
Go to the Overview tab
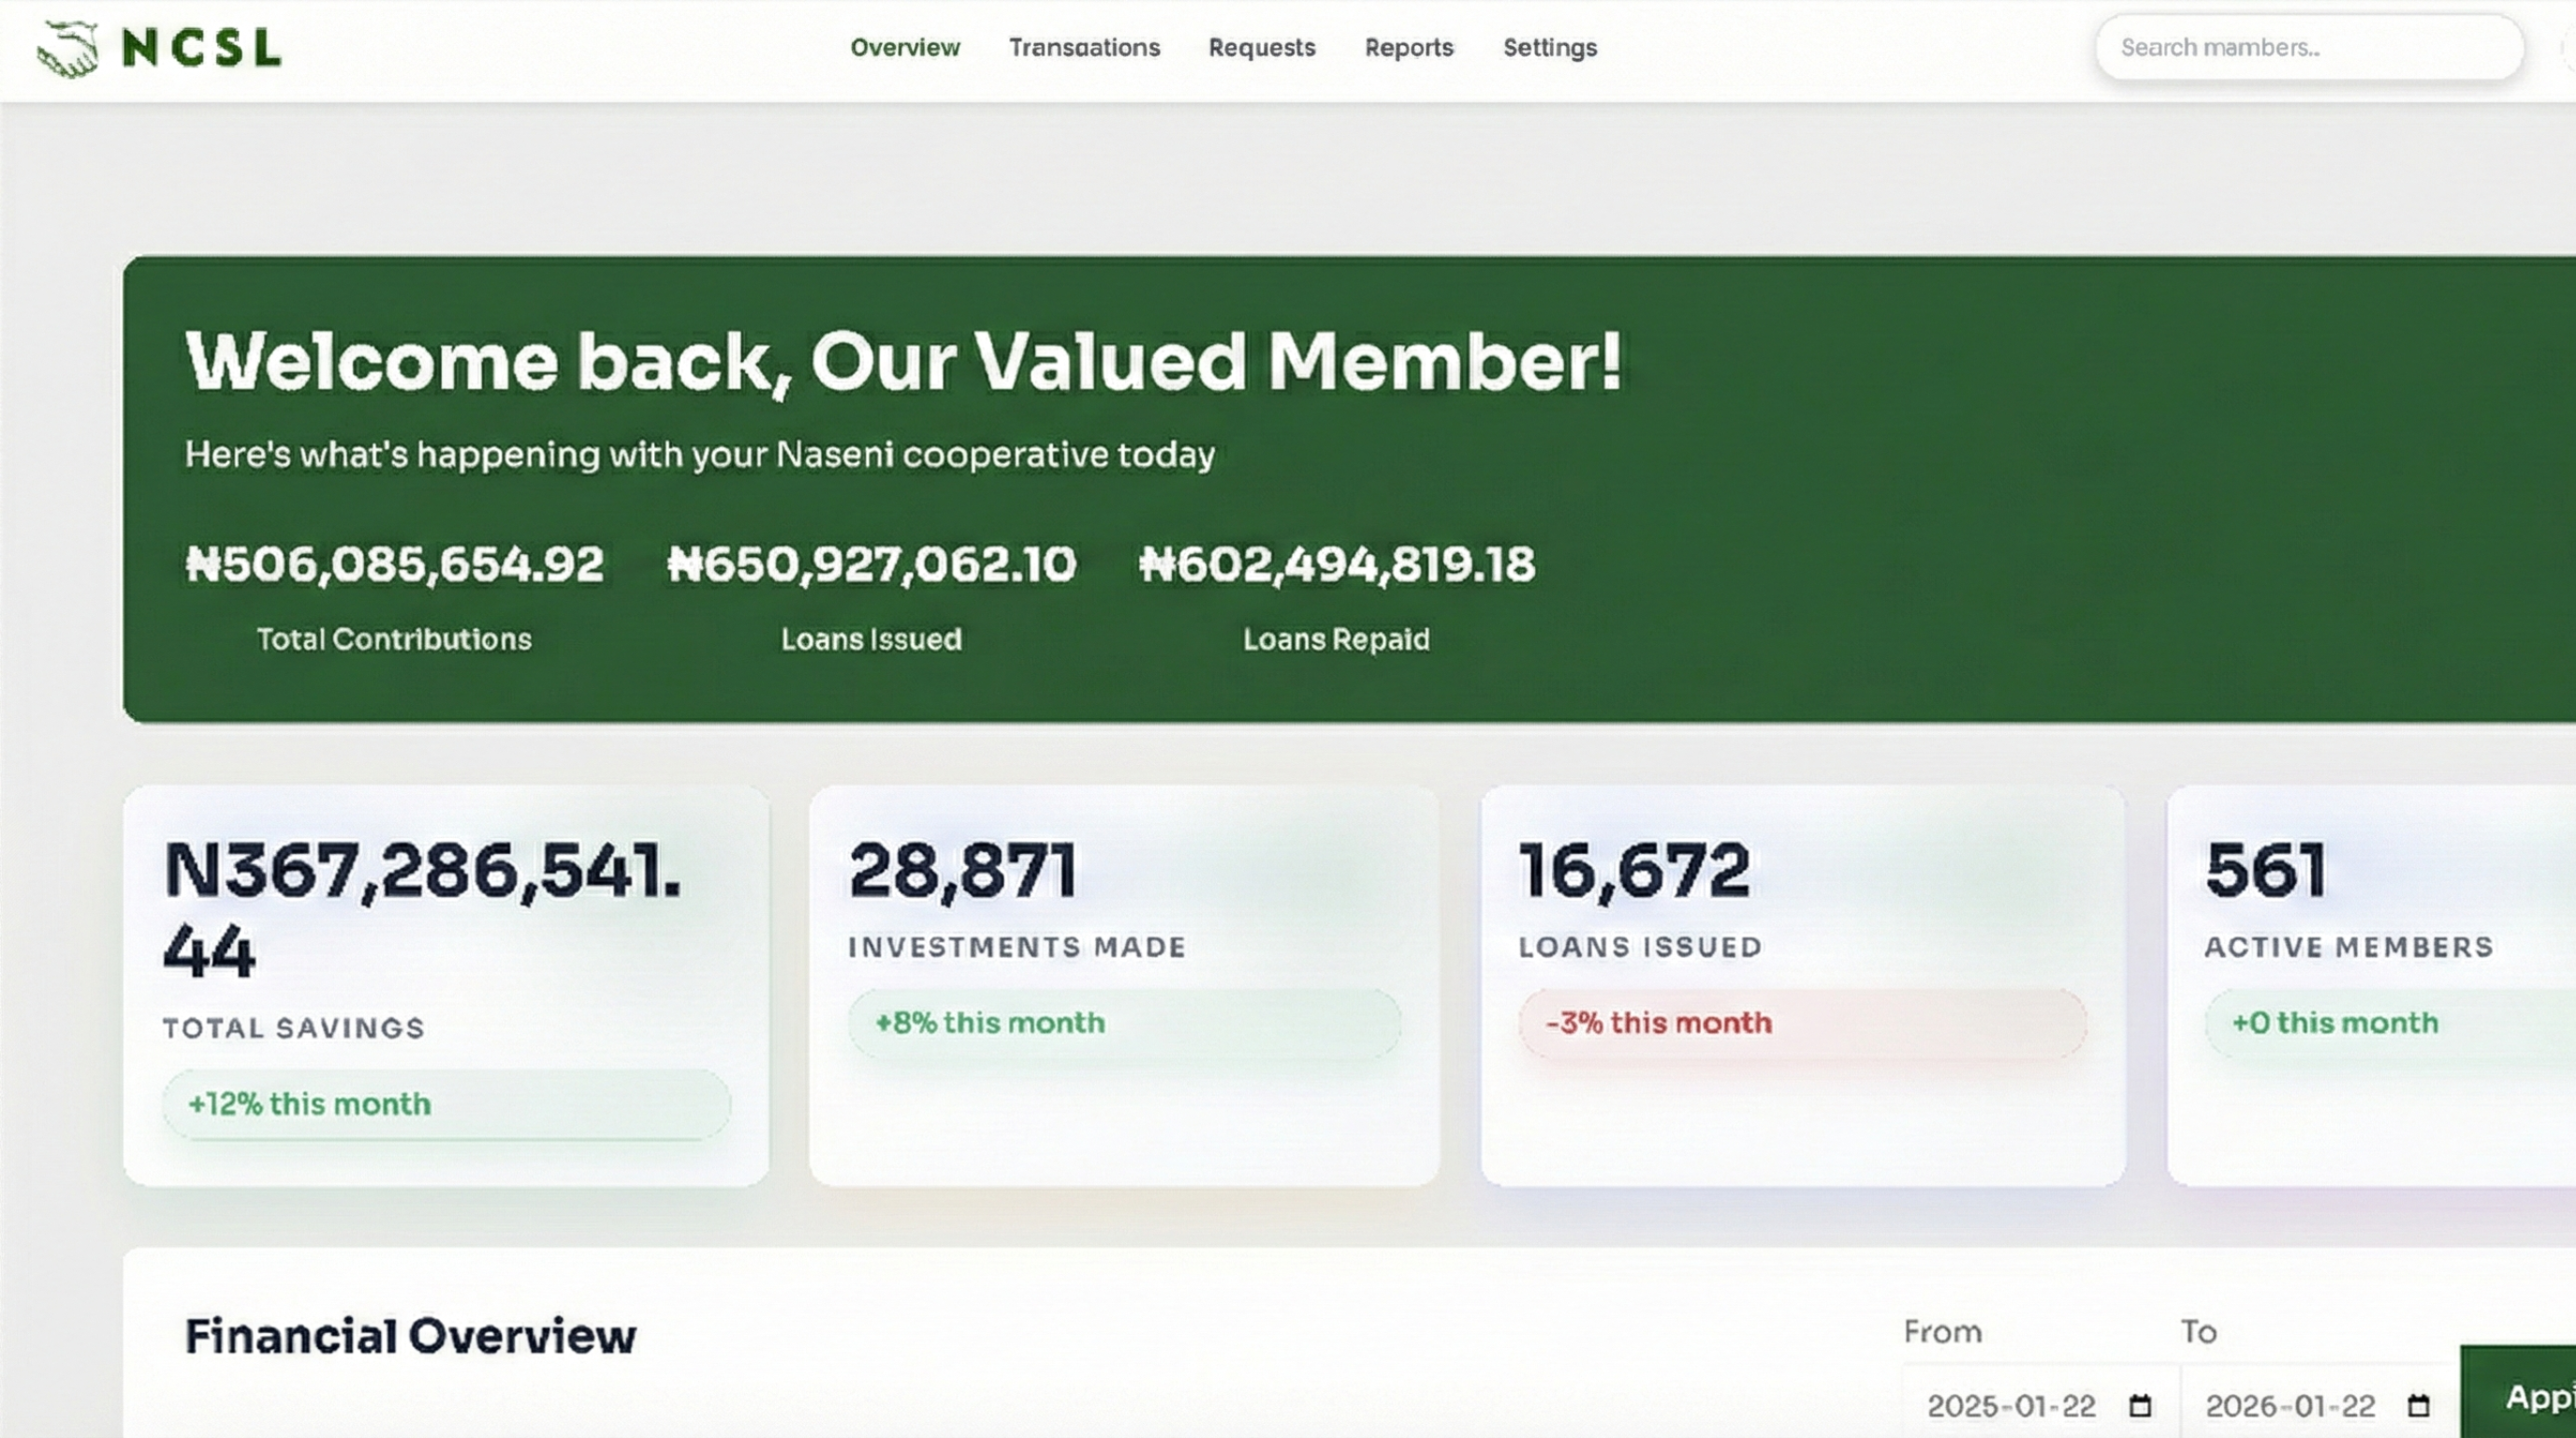(904, 48)
